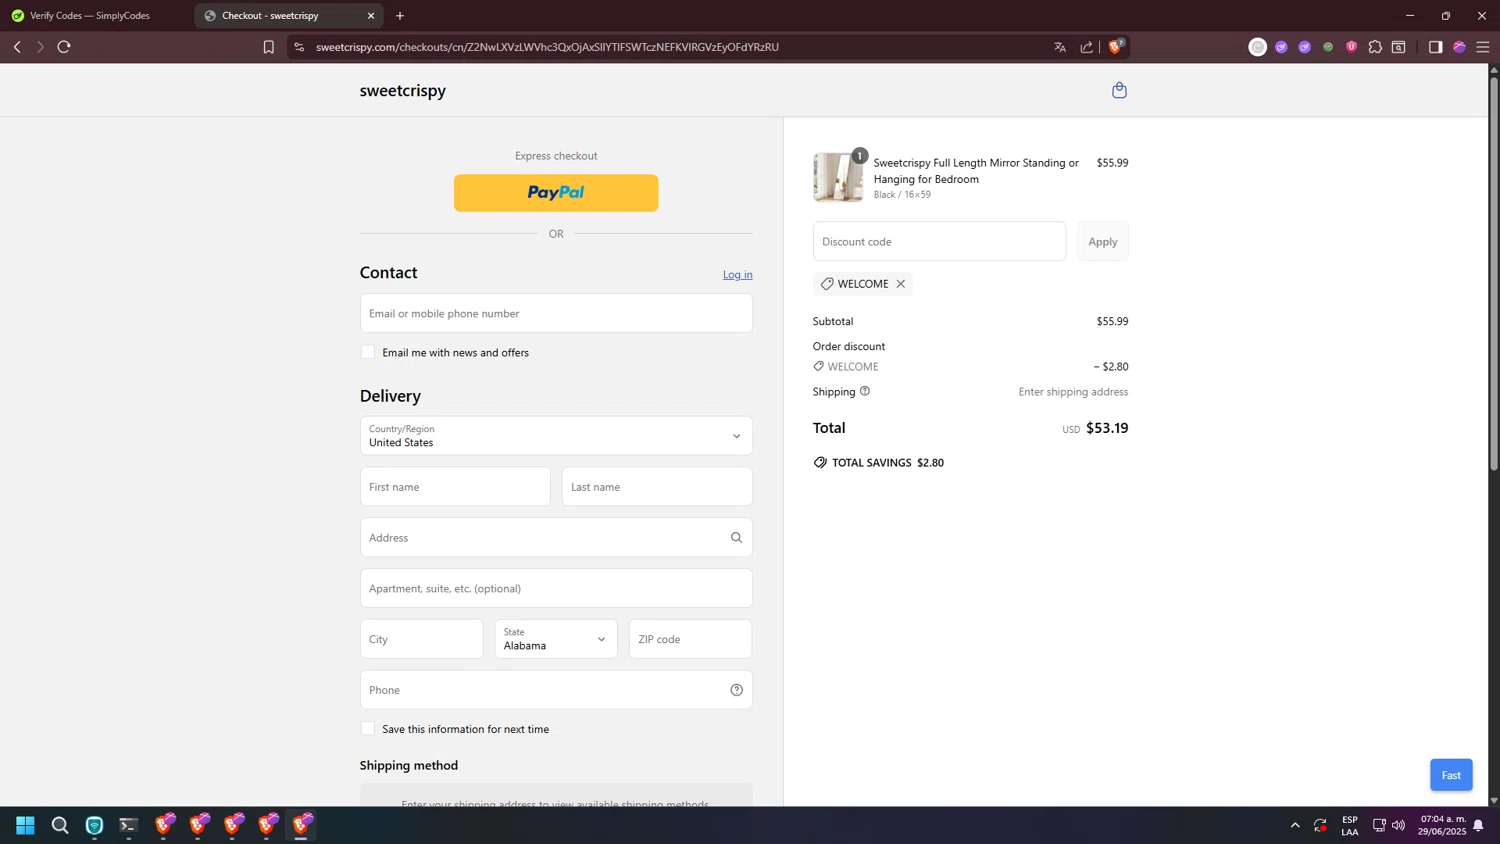Viewport: 1500px width, 844px height.
Task: Click the Last name field
Action: [x=657, y=487]
